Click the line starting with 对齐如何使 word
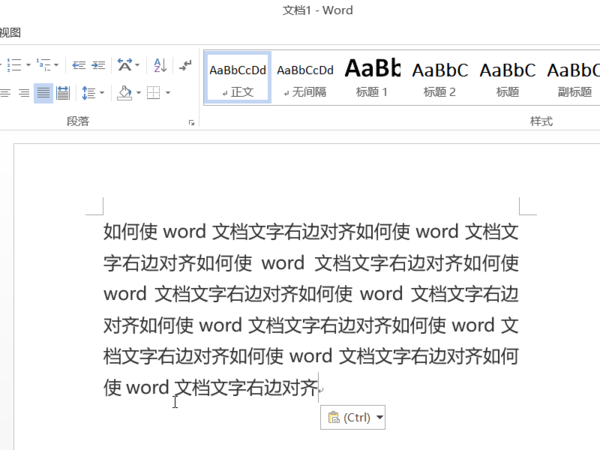This screenshot has width=600, height=450. pyautogui.click(x=311, y=325)
